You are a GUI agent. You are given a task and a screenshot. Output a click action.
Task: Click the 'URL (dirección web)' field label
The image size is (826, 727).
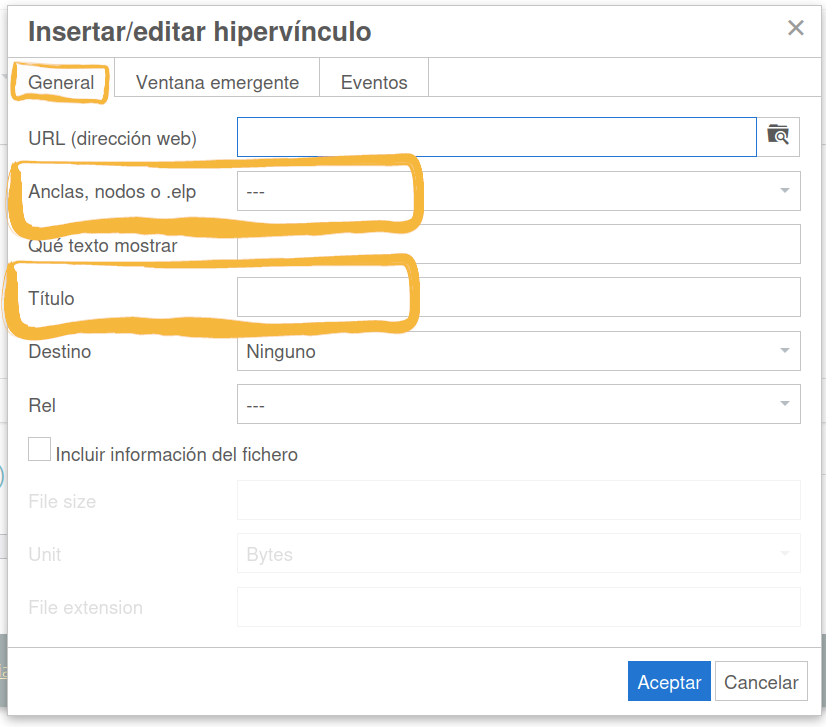tap(112, 138)
